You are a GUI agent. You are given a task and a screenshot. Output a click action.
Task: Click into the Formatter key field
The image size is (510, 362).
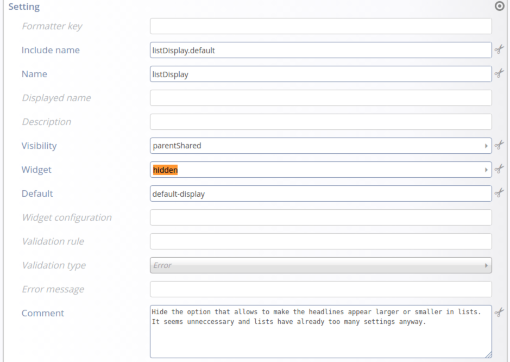click(321, 26)
